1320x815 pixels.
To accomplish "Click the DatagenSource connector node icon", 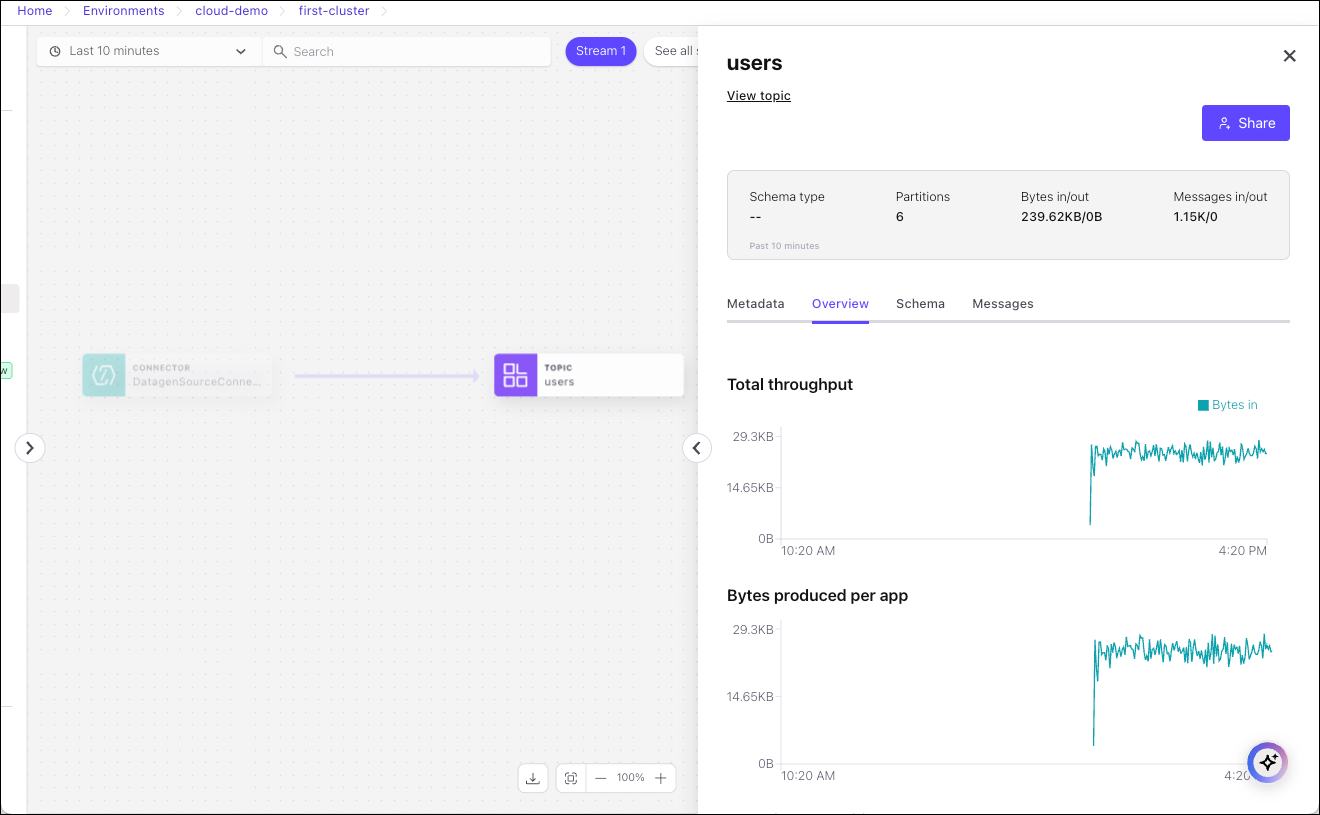I will pyautogui.click(x=104, y=375).
